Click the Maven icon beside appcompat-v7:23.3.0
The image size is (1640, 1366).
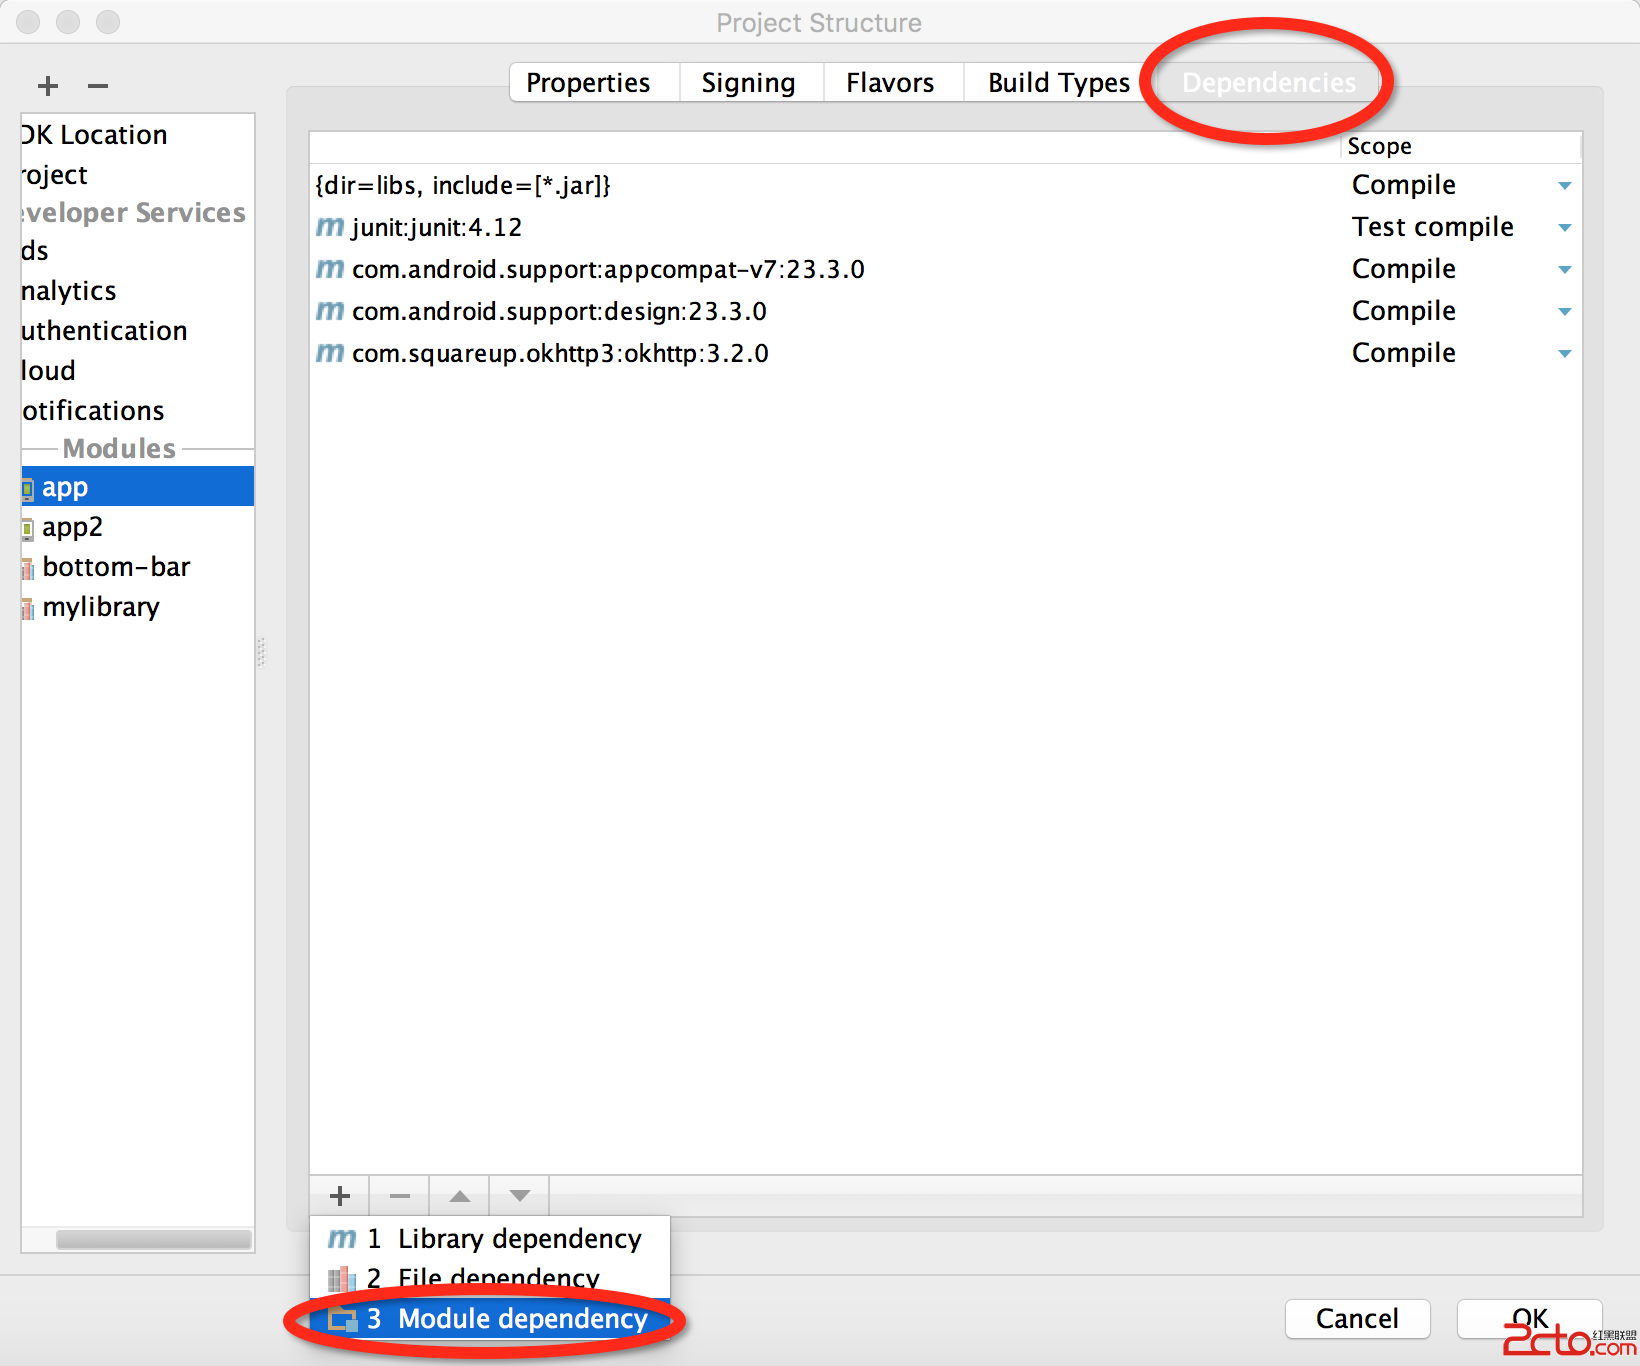[x=330, y=270]
